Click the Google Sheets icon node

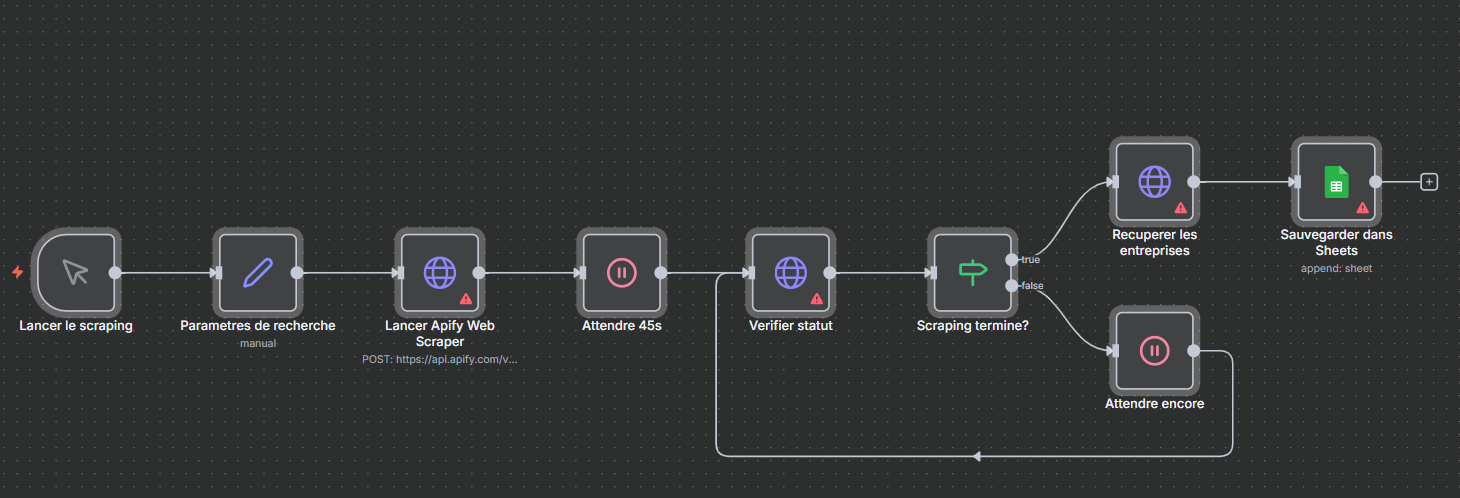pos(1336,181)
